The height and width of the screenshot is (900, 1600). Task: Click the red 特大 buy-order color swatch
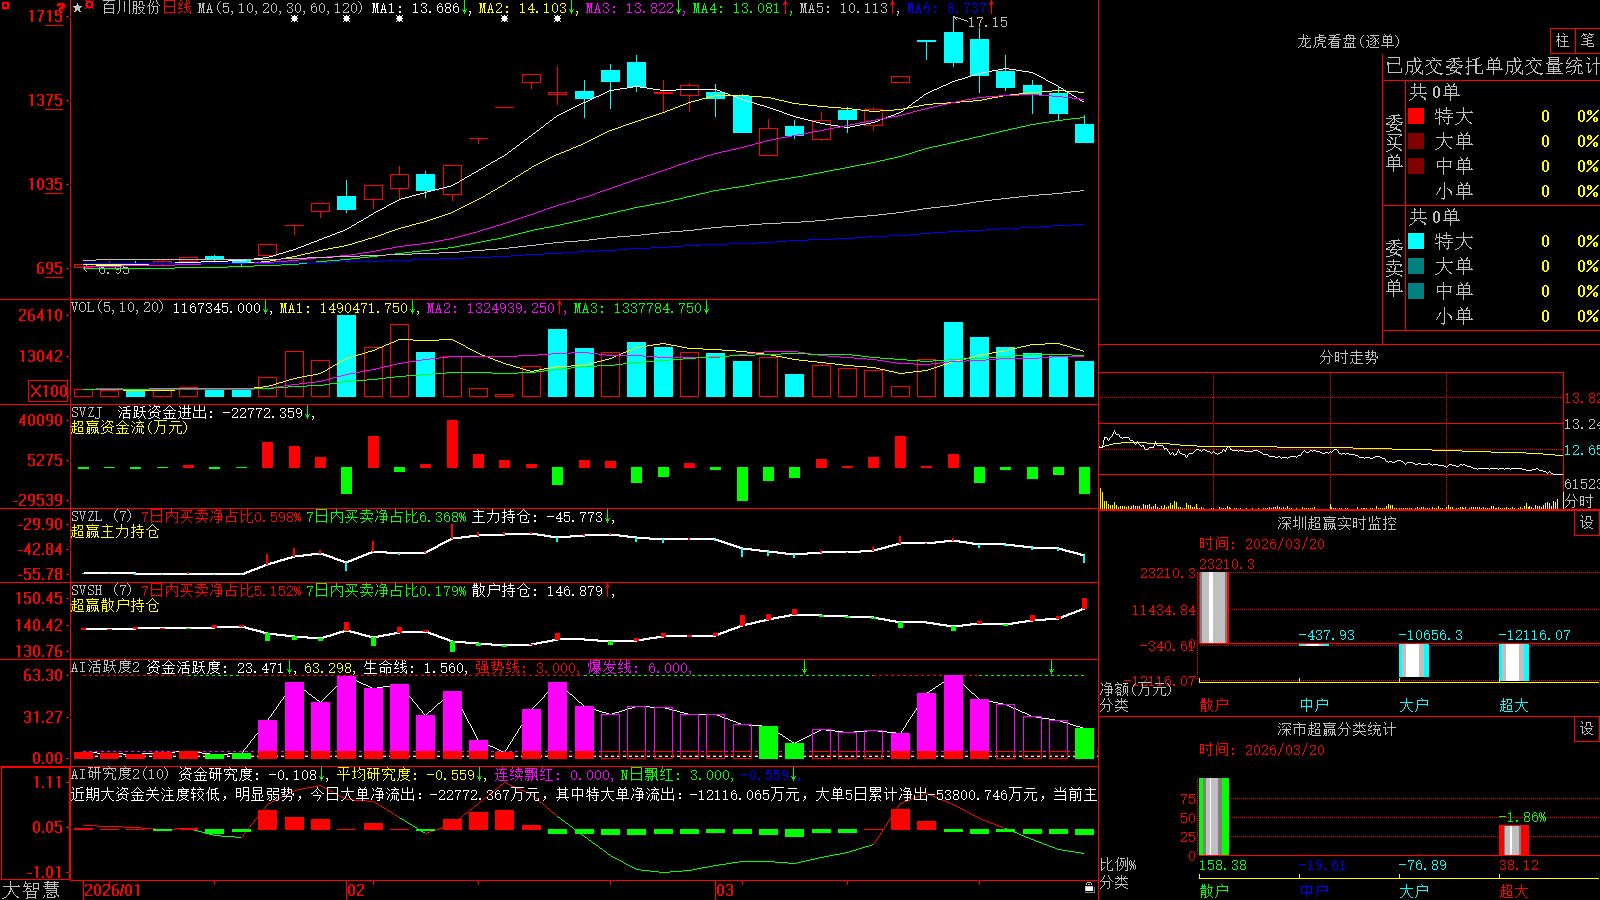[x=1416, y=116]
